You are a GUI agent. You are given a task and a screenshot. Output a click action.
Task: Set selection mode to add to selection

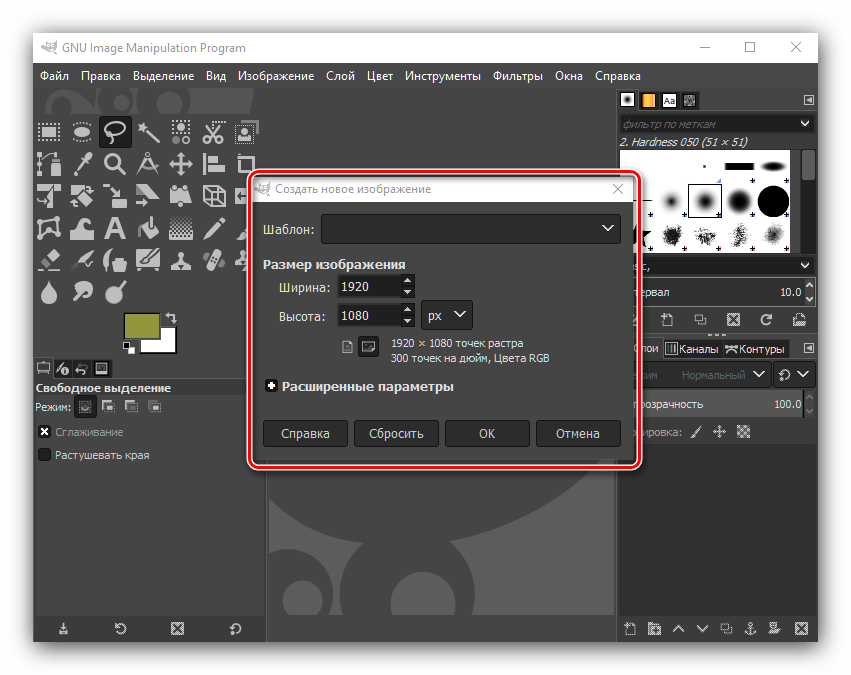pos(109,406)
